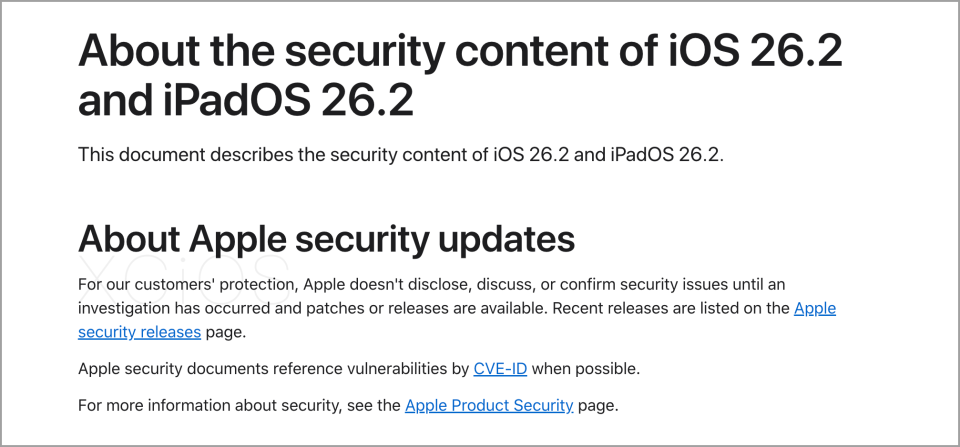This screenshot has height=447, width=960.
Task: Click the CVE-ID hyperlink
Action: pyautogui.click(x=500, y=369)
